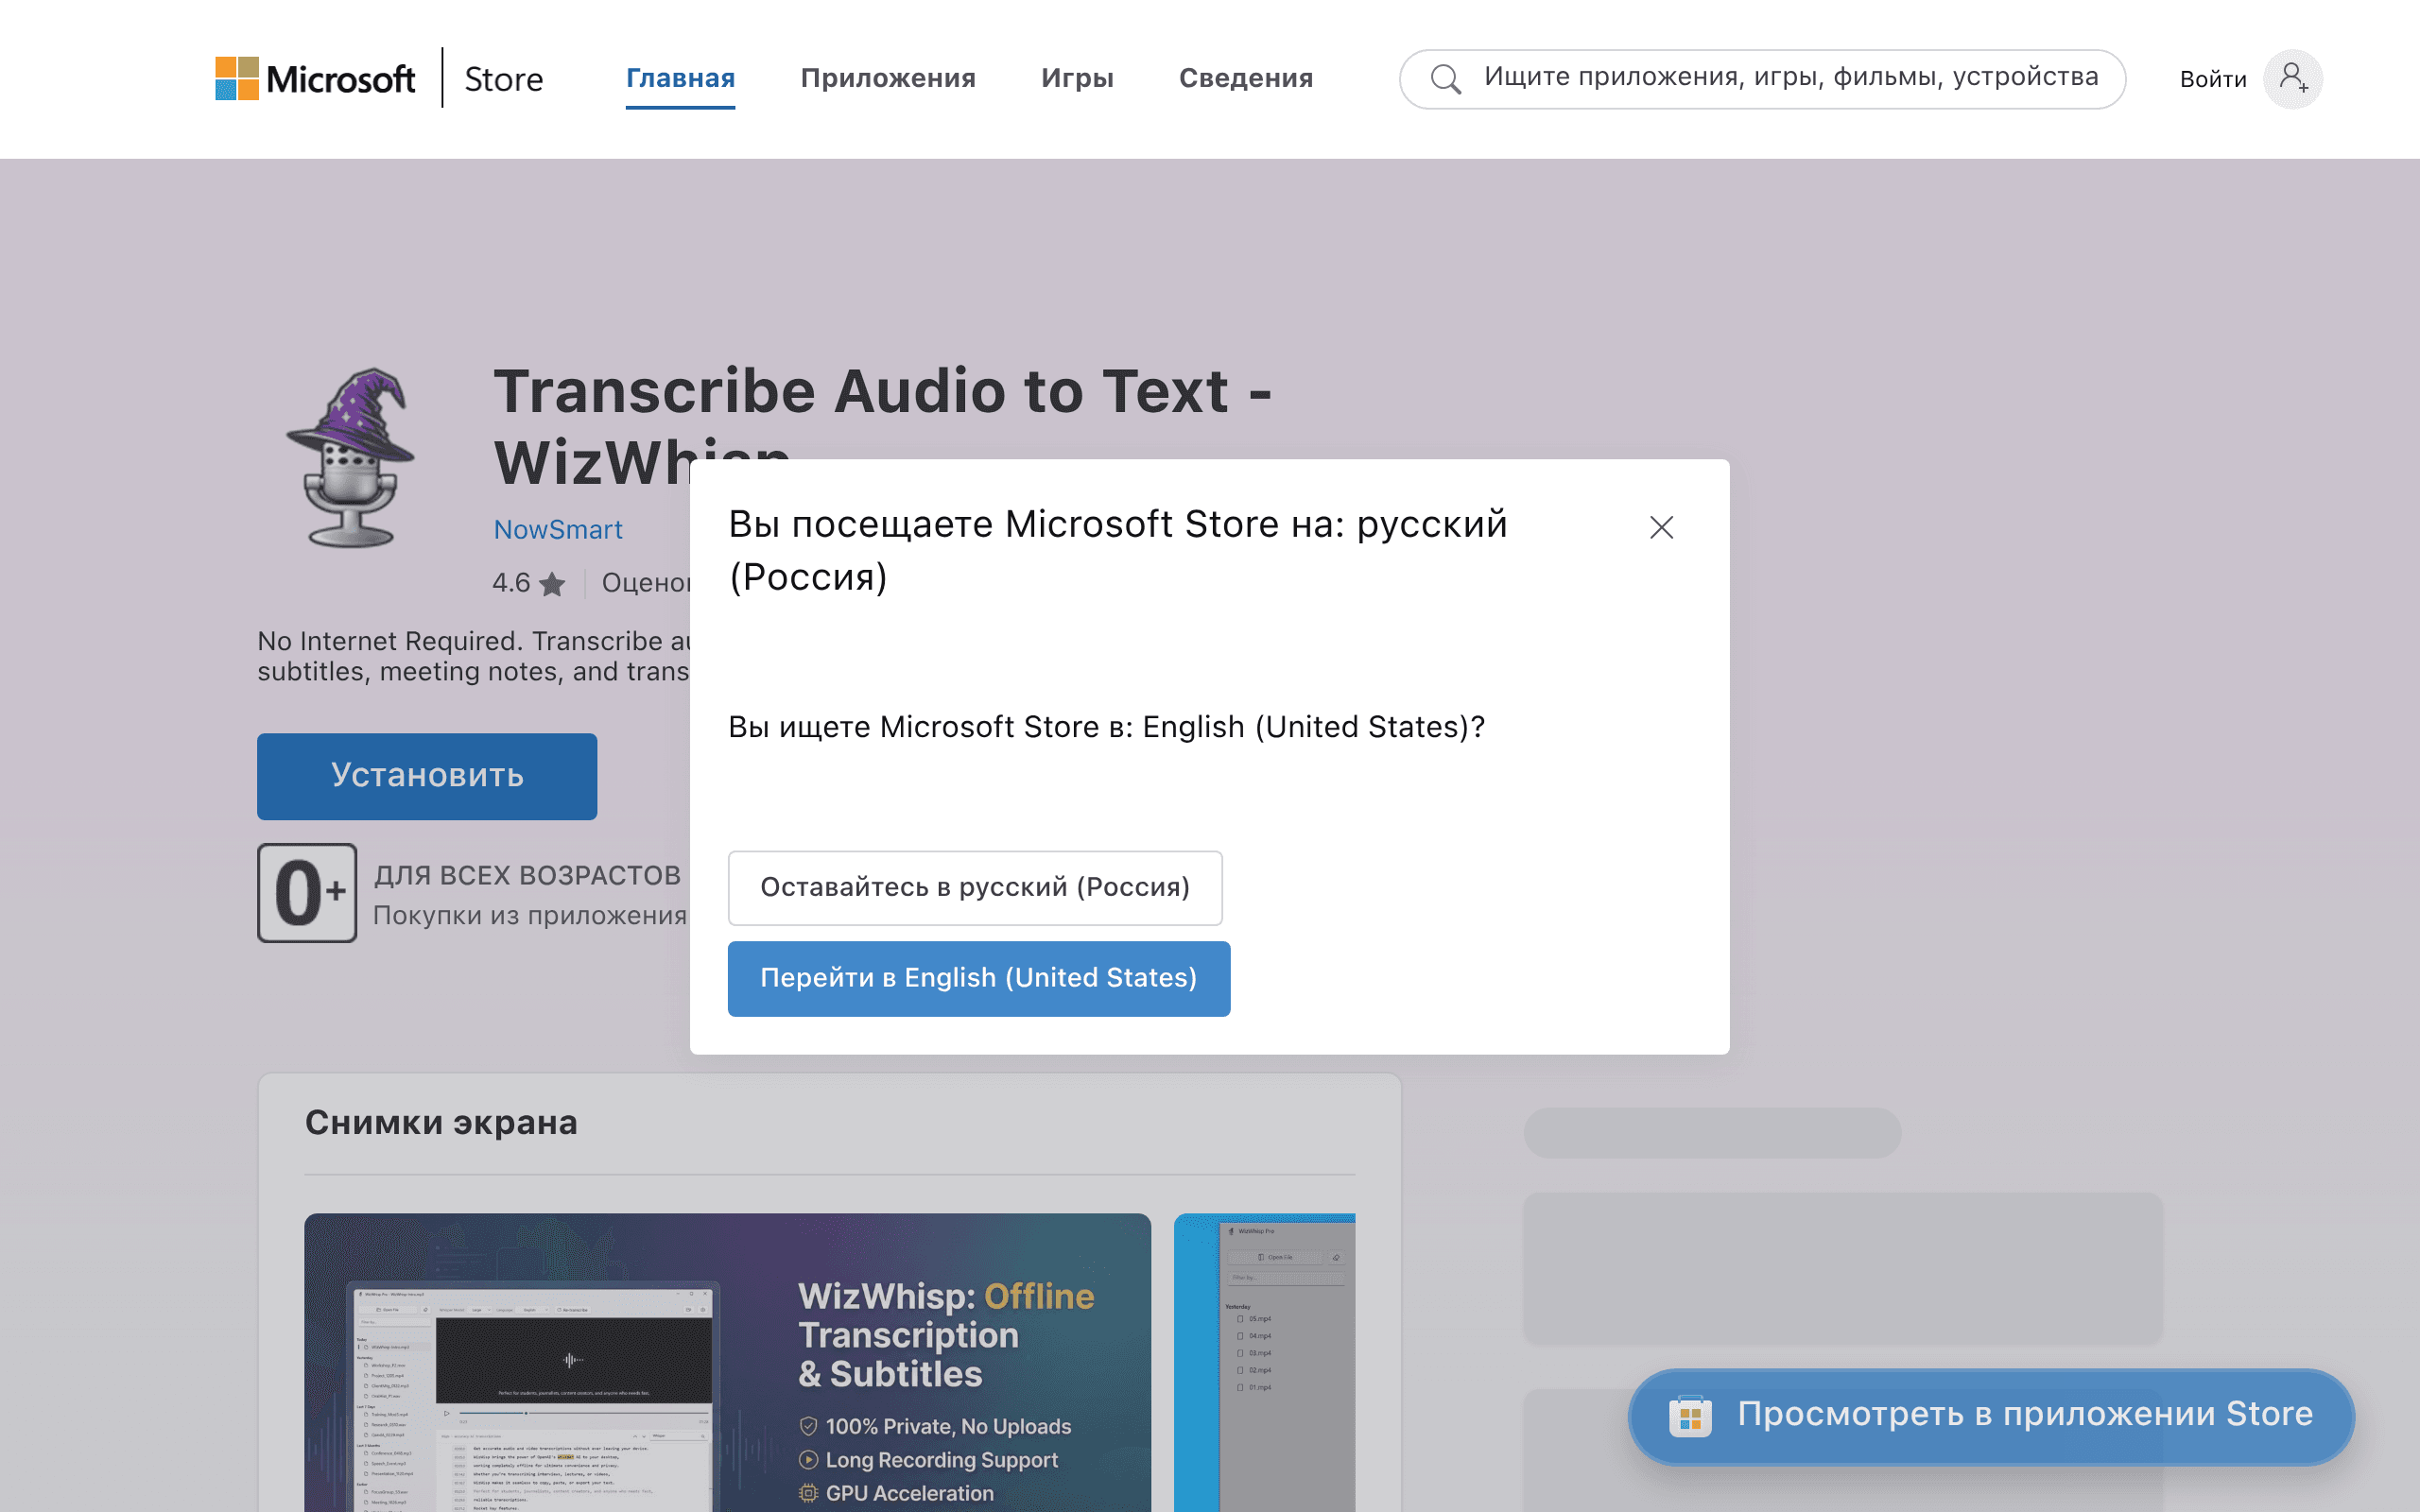Select Перейти в English (United States)

pyautogui.click(x=979, y=979)
